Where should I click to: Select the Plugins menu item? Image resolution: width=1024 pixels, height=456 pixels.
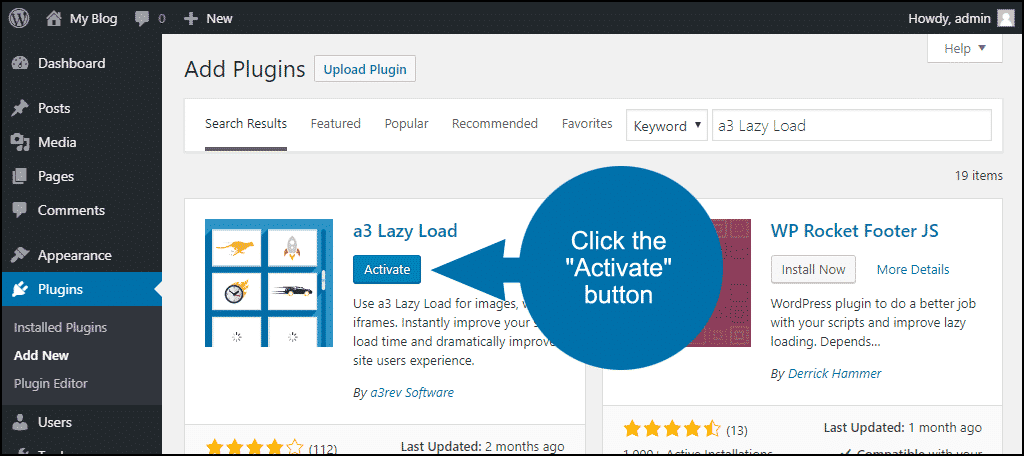(x=81, y=289)
